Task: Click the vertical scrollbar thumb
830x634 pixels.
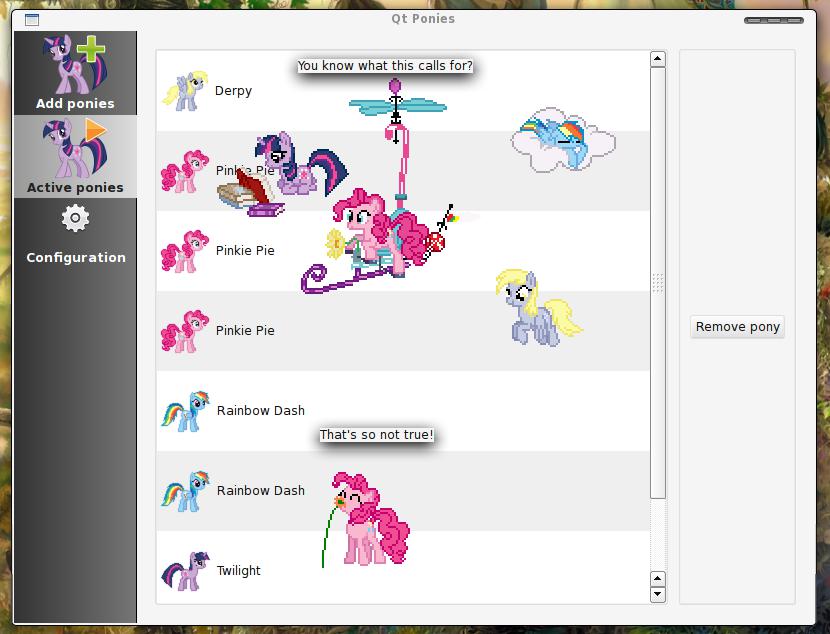Action: point(657,282)
